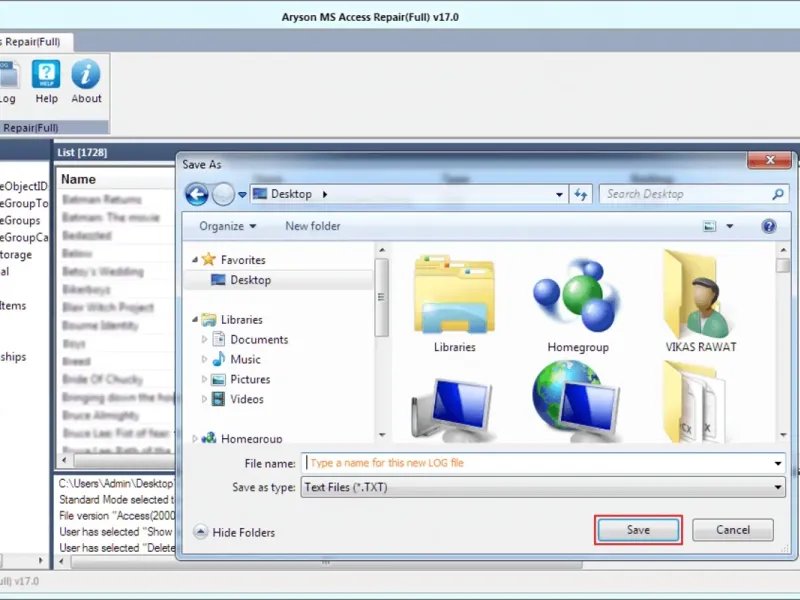Screen dimensions: 800x600
Task: Hide Folders with the toggle button
Action: pyautogui.click(x=234, y=532)
